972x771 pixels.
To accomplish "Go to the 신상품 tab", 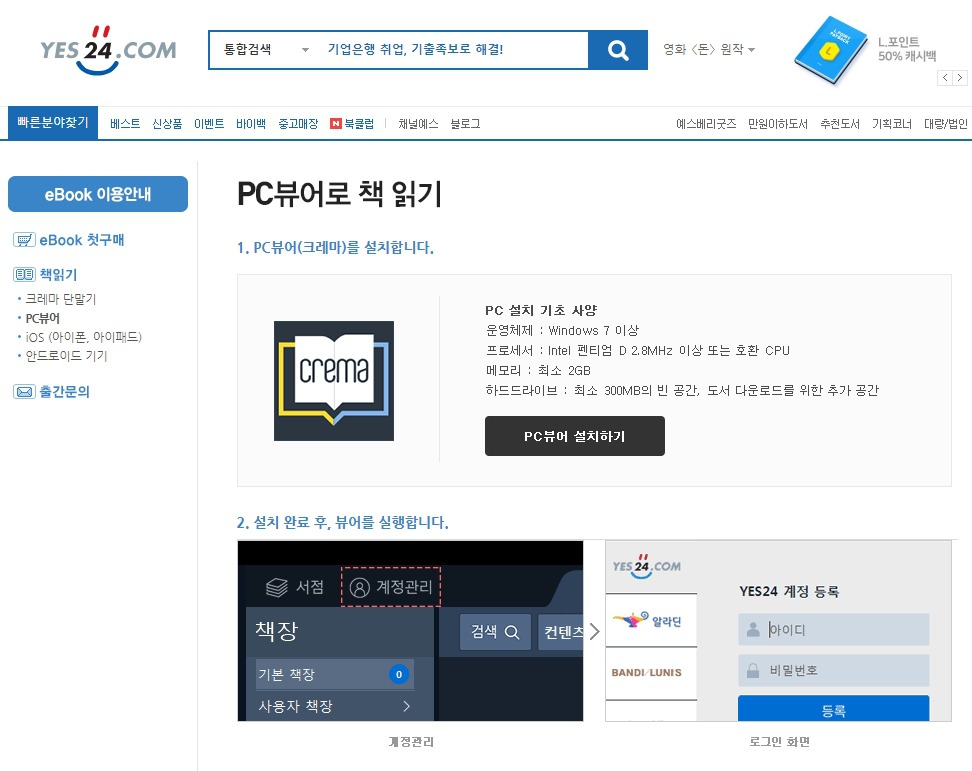I will click(x=167, y=124).
